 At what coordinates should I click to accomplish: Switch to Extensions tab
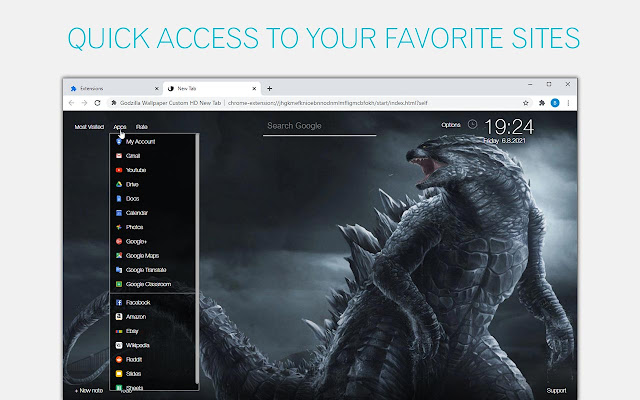coord(114,89)
